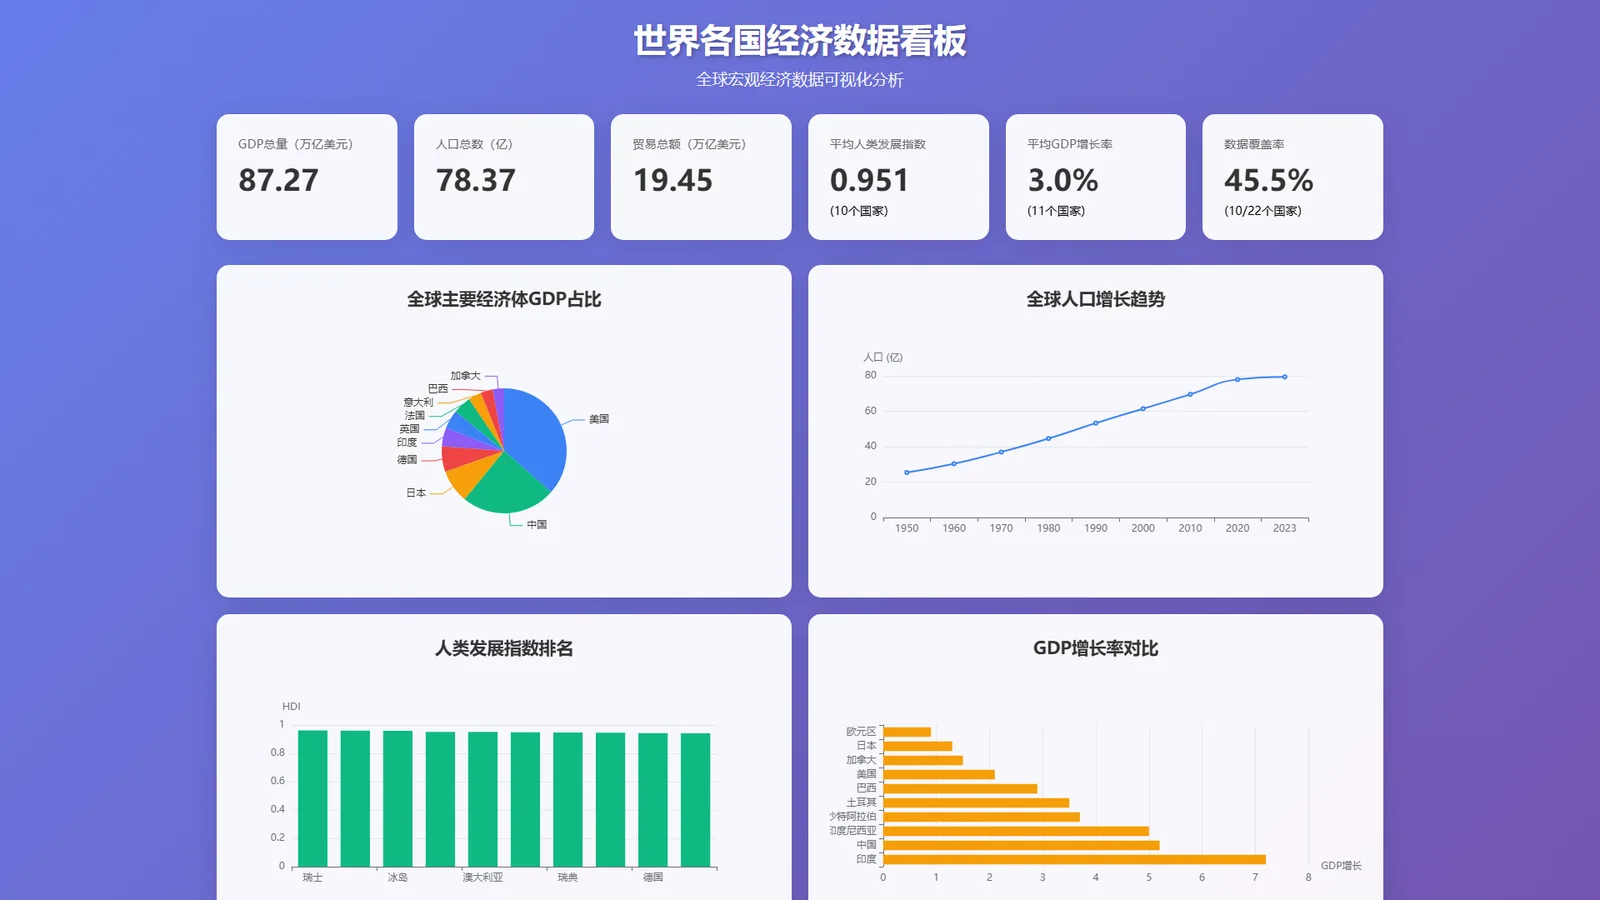Select the GDP总量 card showing 87.27
The height and width of the screenshot is (900, 1600).
[307, 177]
